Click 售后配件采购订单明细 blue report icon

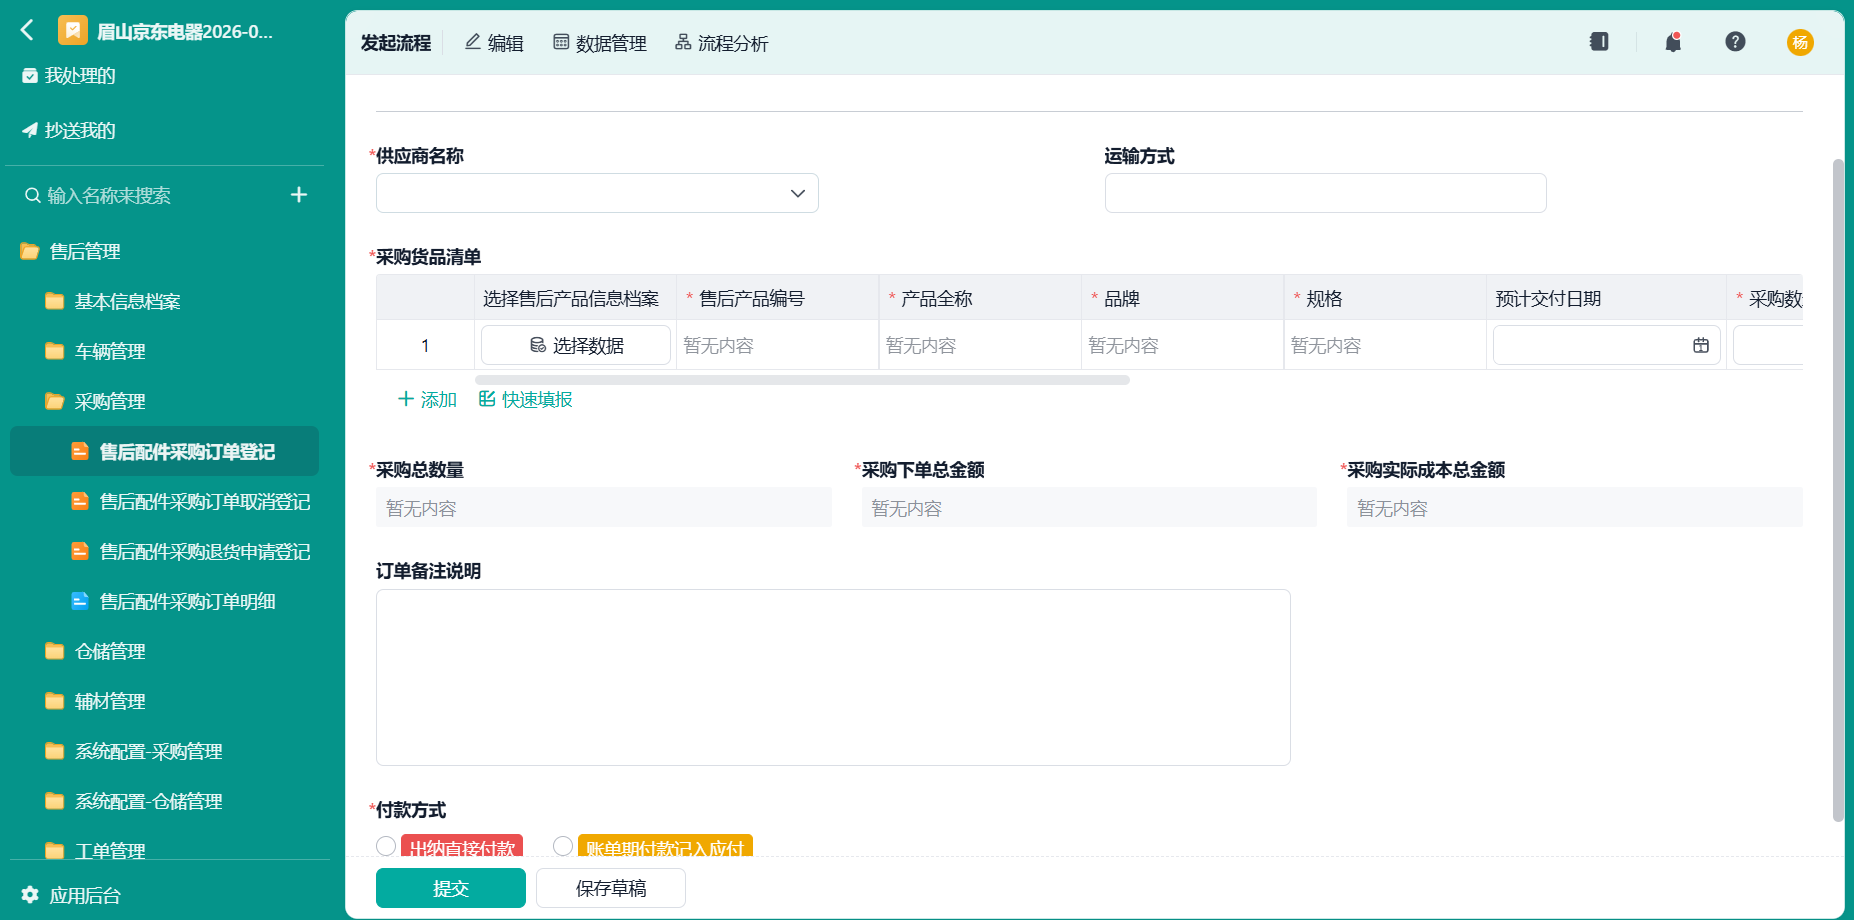[x=80, y=601]
